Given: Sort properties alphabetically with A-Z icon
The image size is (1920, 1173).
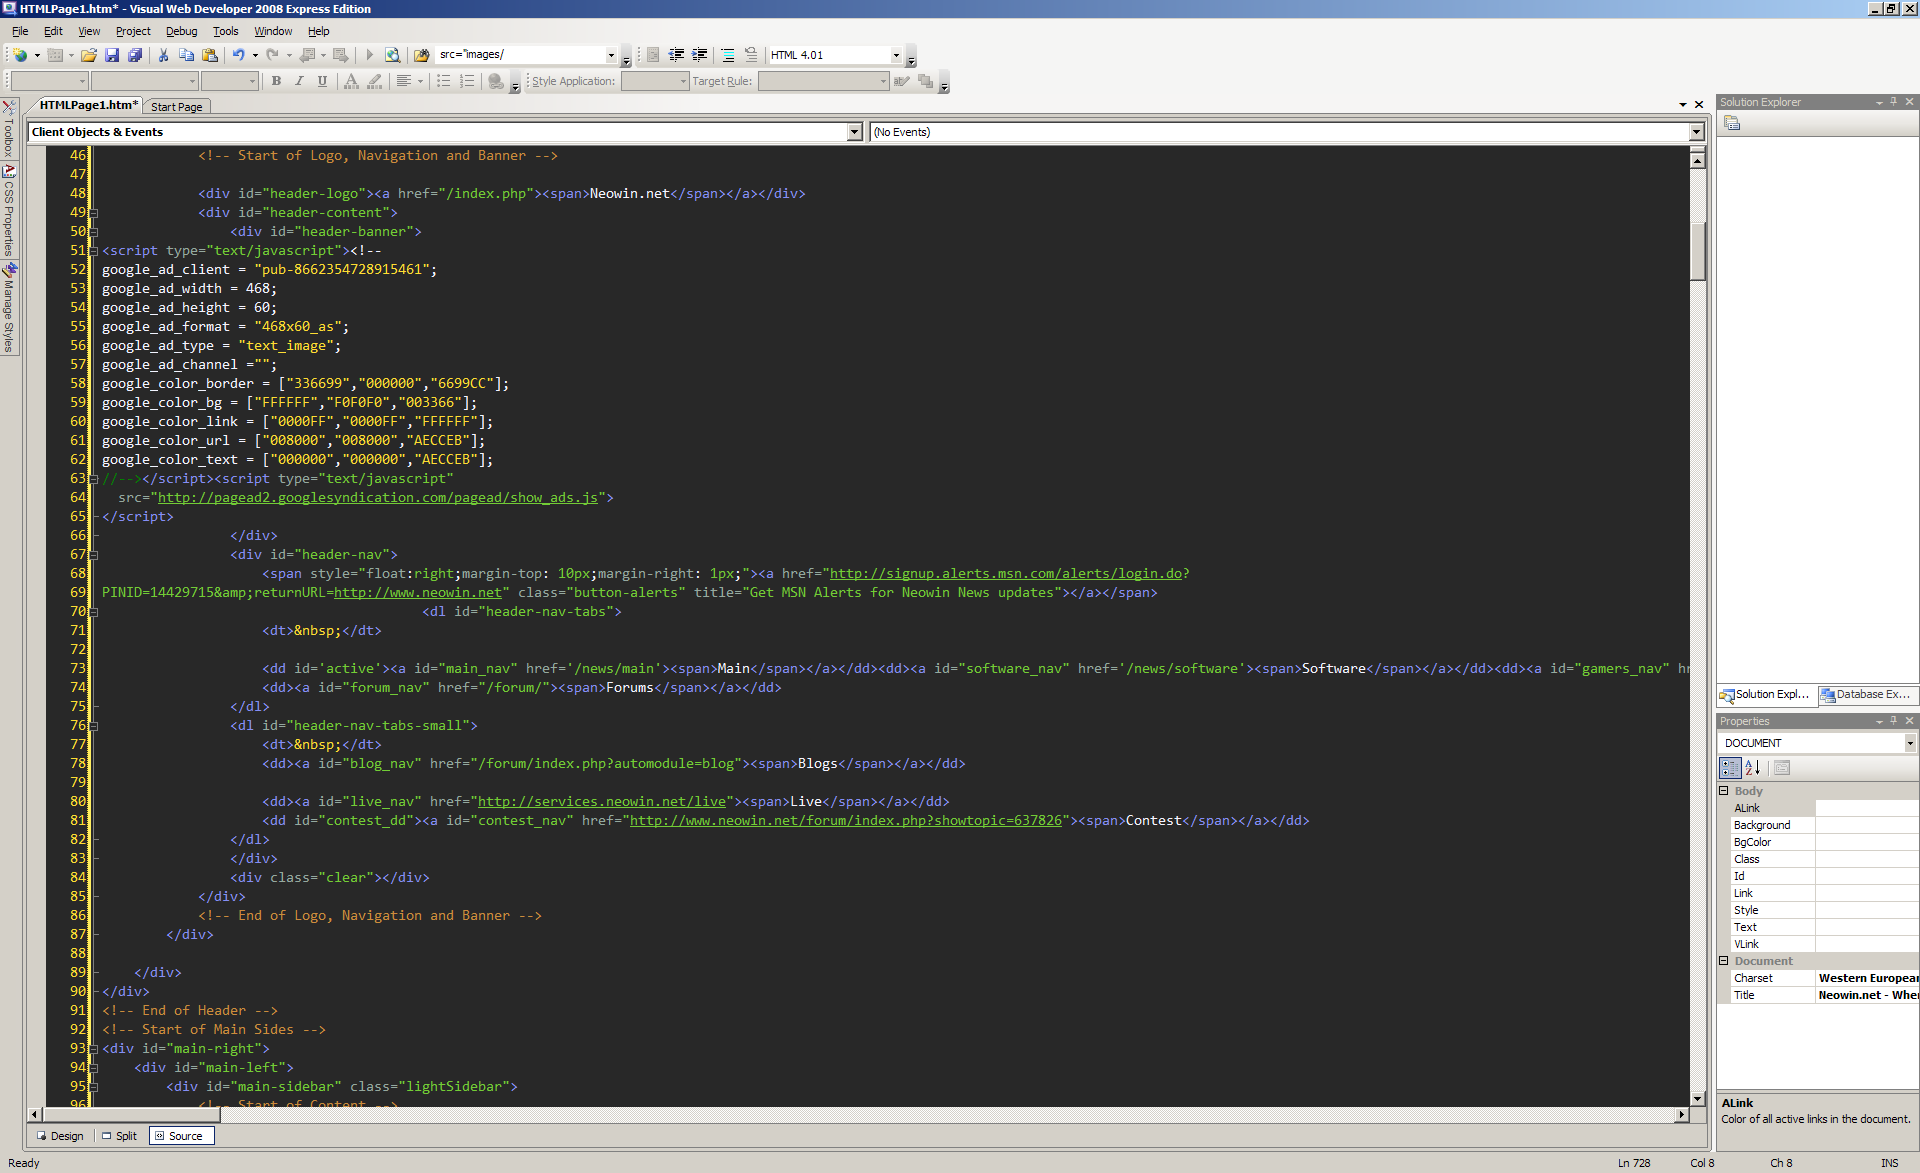Looking at the screenshot, I should point(1752,768).
